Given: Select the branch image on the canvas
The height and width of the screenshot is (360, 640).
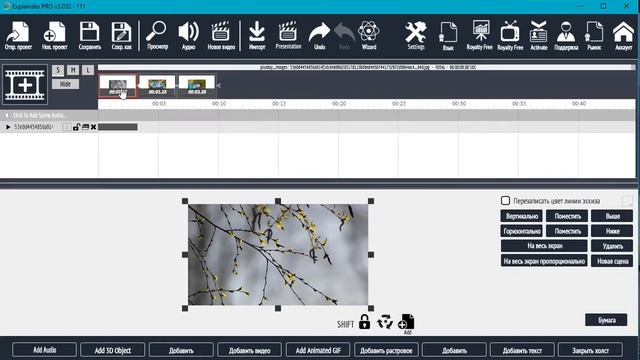Looking at the screenshot, I should [x=278, y=255].
